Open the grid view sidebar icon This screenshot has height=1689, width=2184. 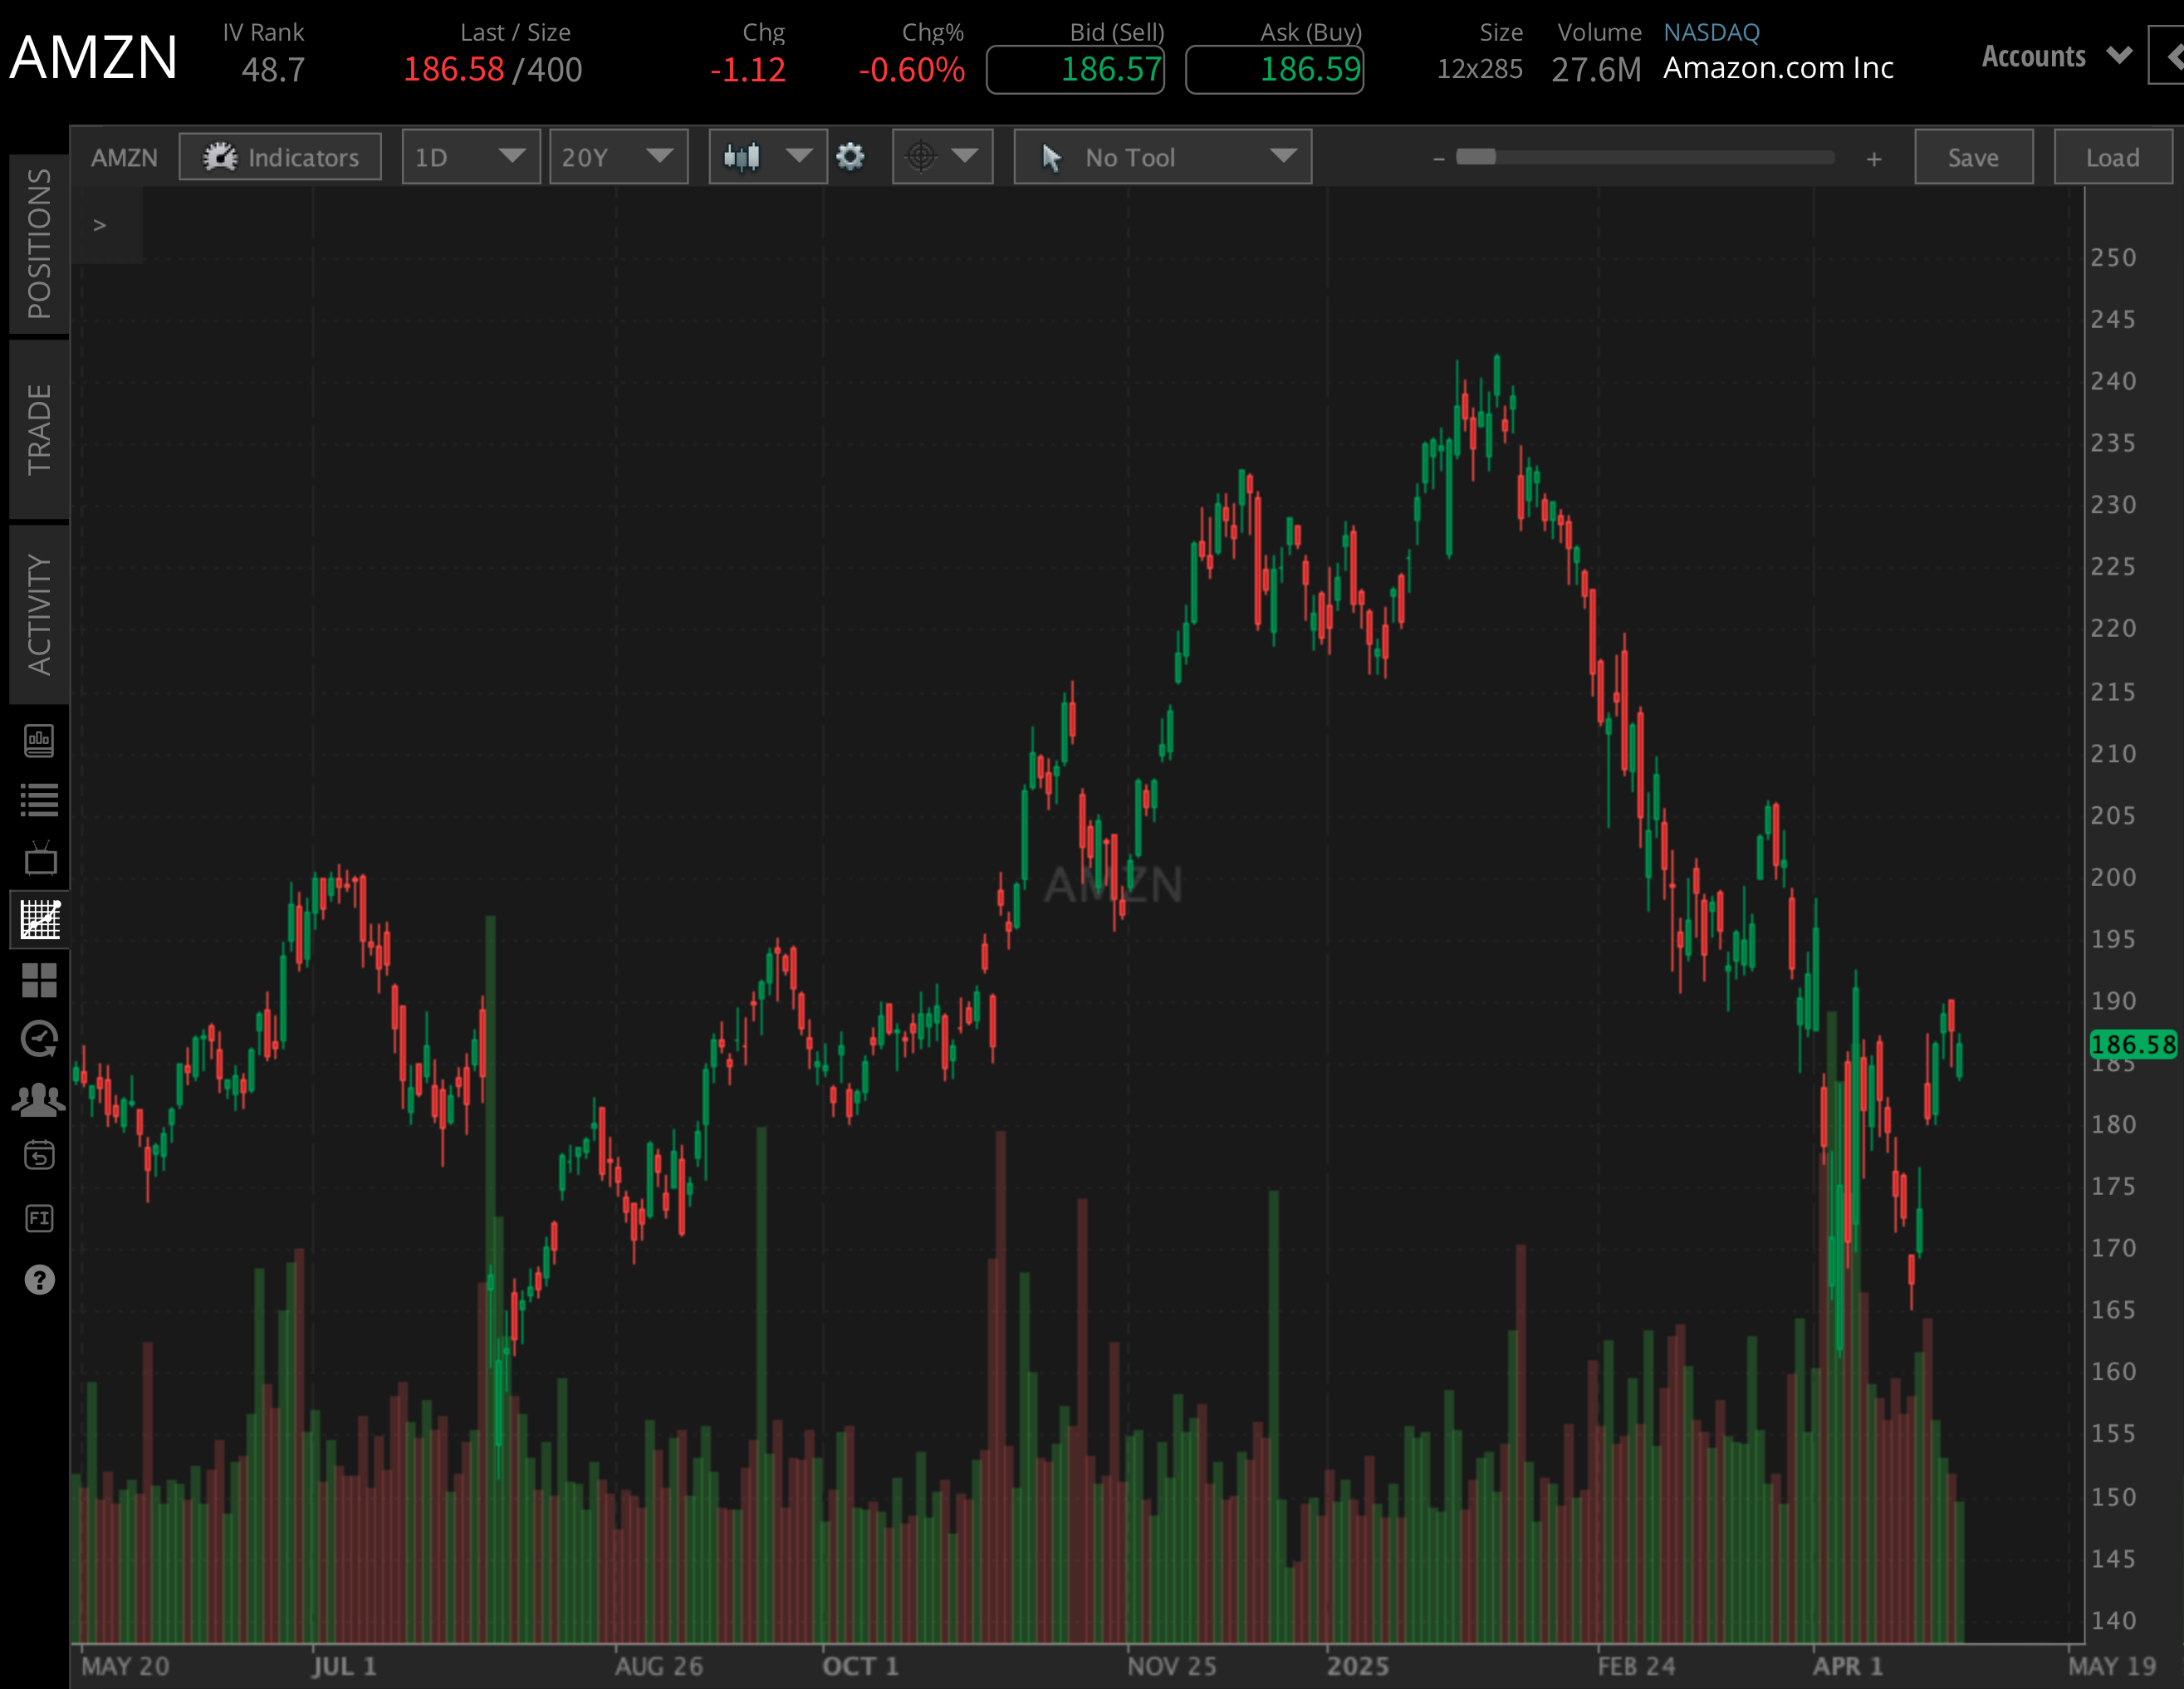click(40, 980)
